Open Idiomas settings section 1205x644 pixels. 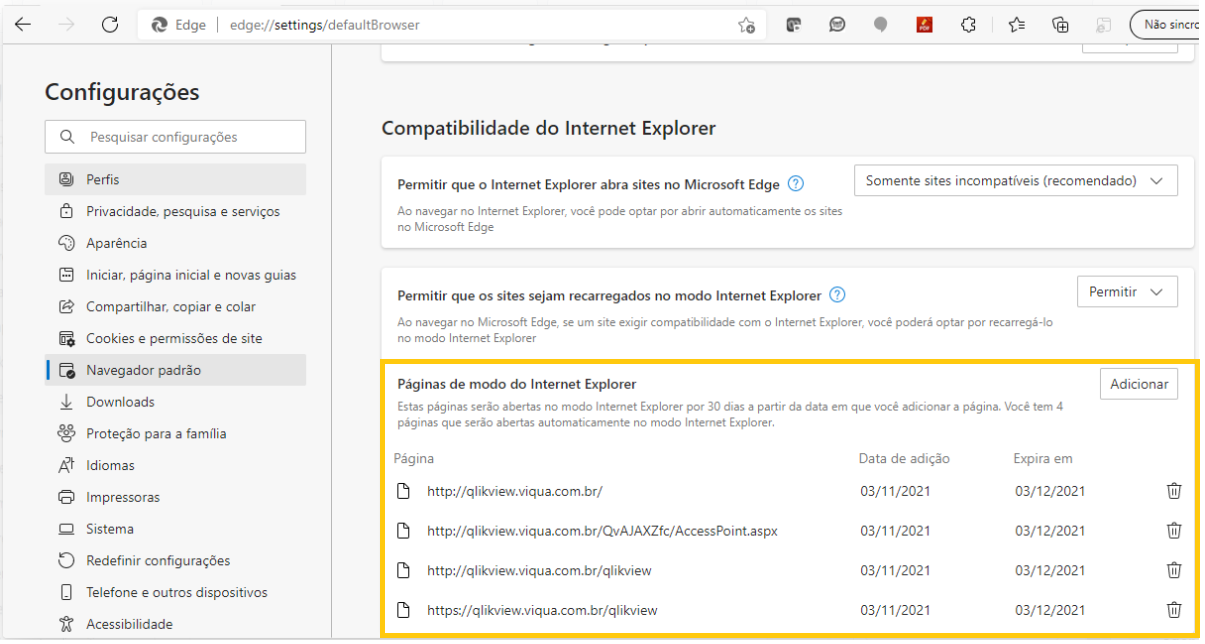click(175, 465)
